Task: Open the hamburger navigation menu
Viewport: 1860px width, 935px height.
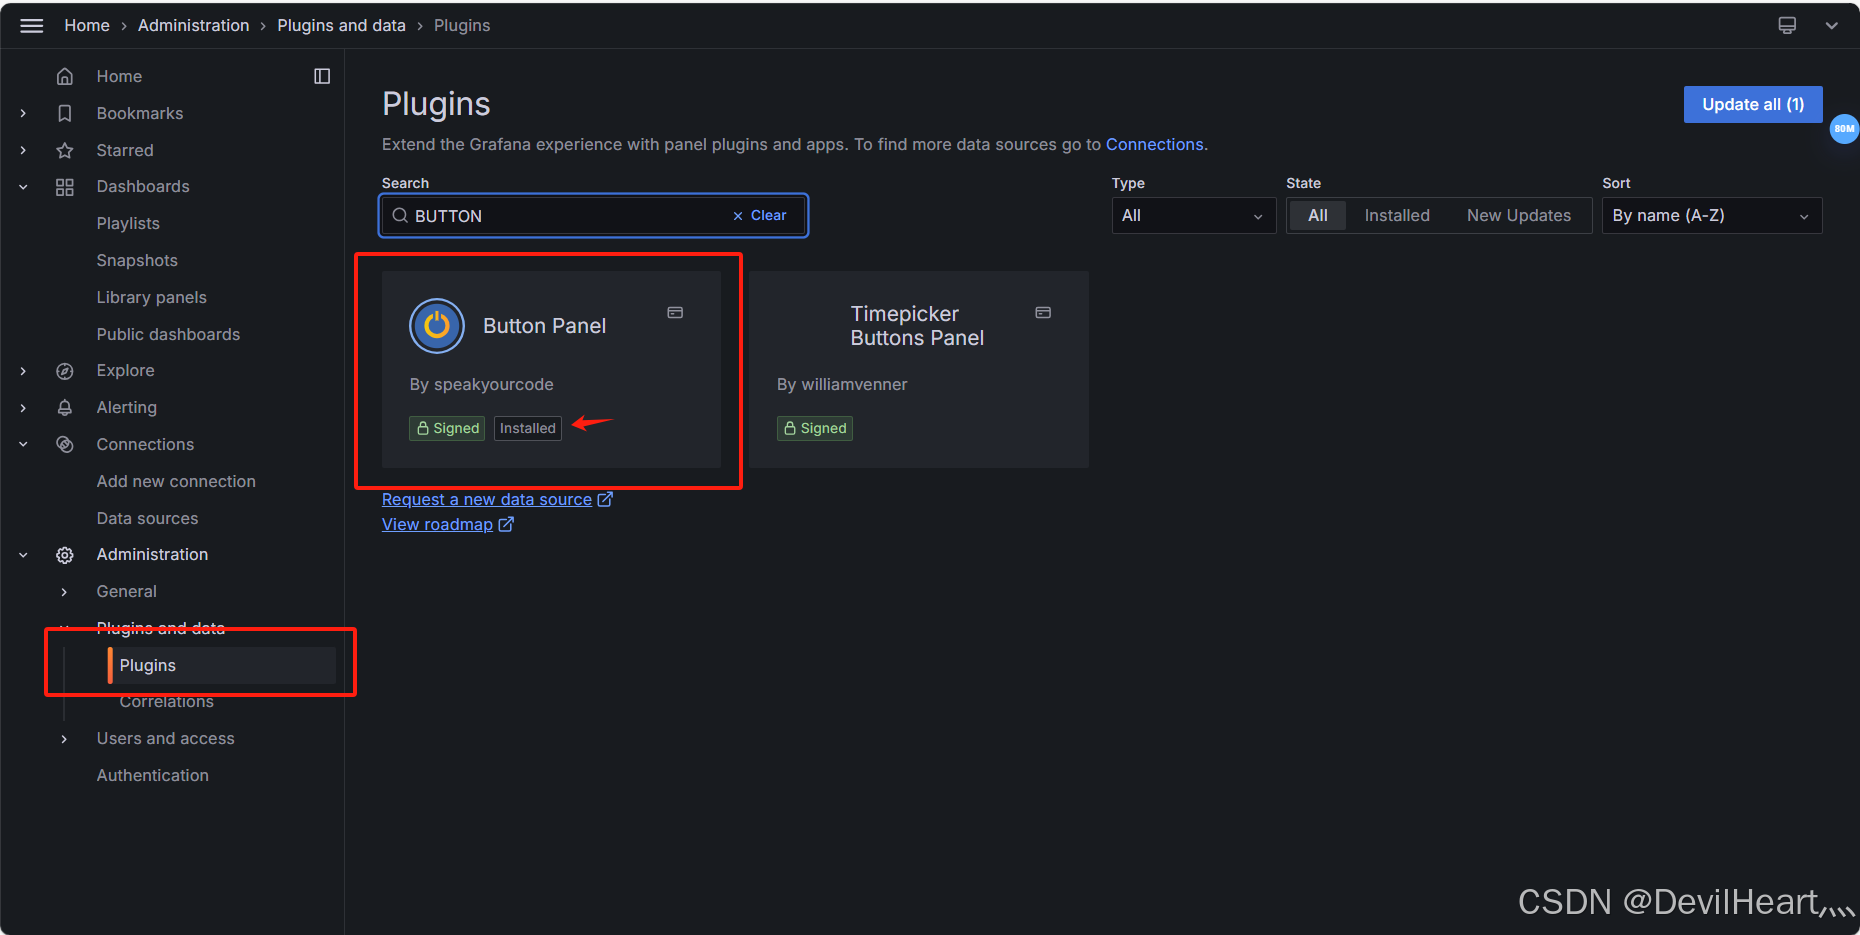Action: 32,26
